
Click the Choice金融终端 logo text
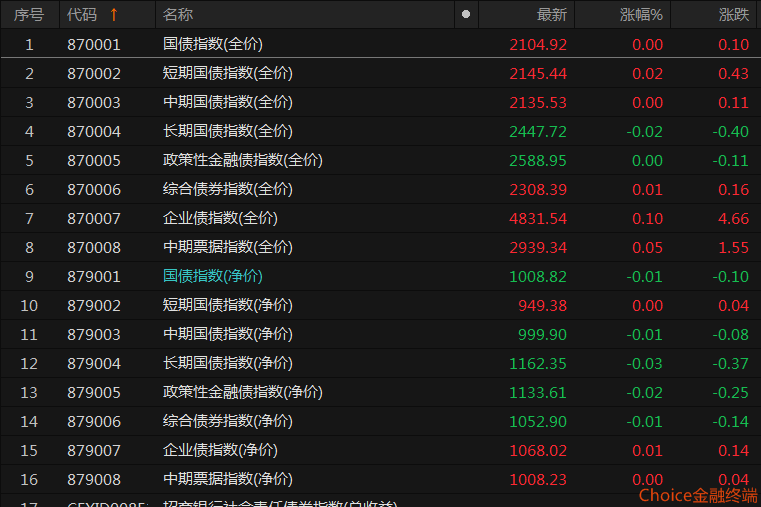pyautogui.click(x=697, y=495)
